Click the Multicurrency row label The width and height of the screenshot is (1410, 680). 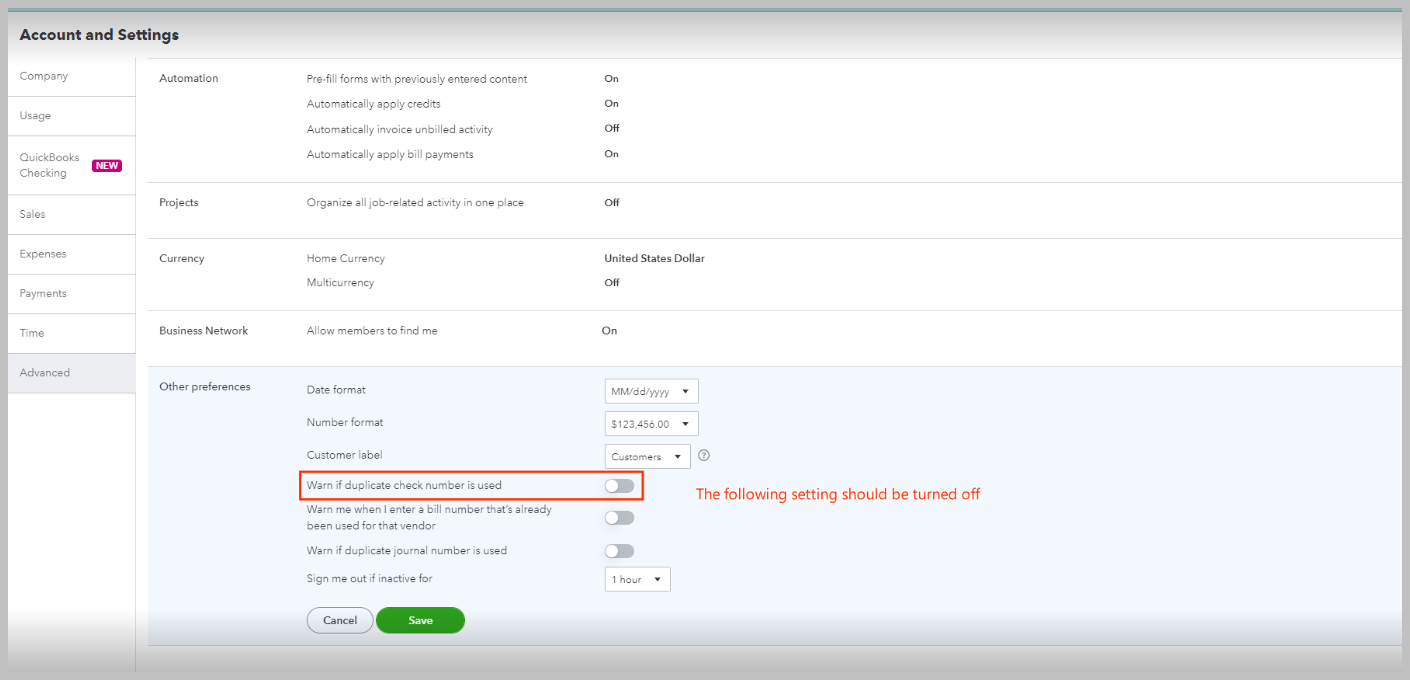(x=340, y=282)
